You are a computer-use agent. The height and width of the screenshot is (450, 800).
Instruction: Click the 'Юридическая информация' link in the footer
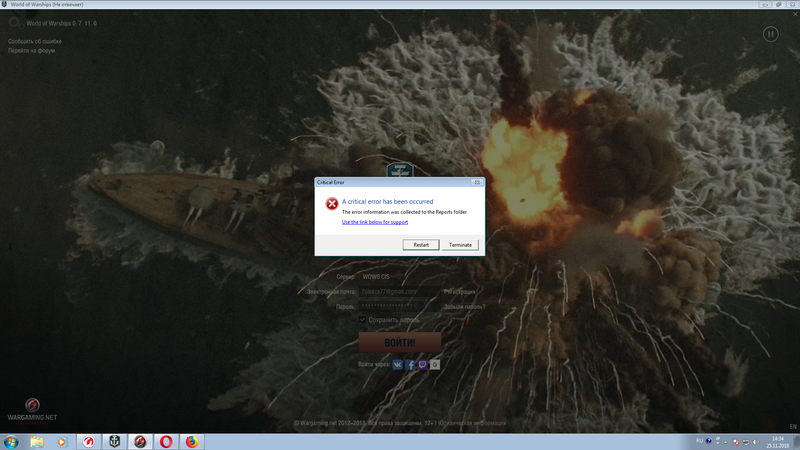[x=472, y=423]
